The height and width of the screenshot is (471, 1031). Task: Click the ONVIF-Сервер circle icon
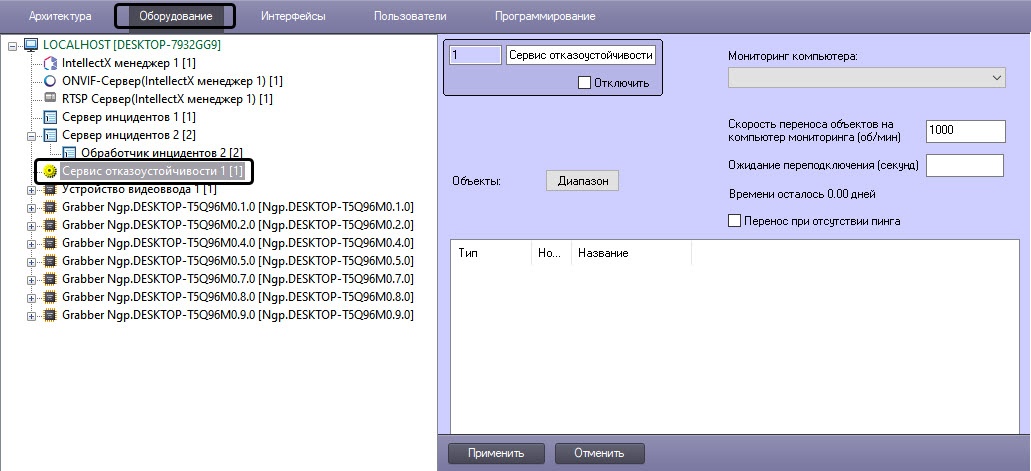(x=50, y=81)
